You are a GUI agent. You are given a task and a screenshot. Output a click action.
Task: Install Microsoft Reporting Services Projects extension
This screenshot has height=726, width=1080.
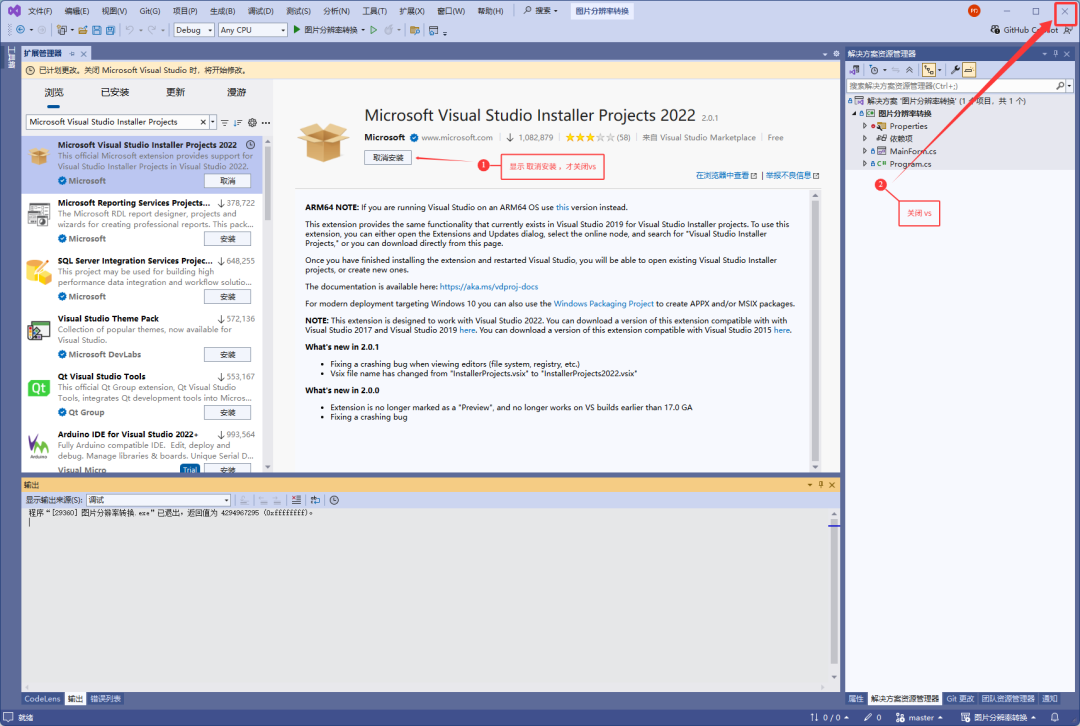click(x=227, y=239)
